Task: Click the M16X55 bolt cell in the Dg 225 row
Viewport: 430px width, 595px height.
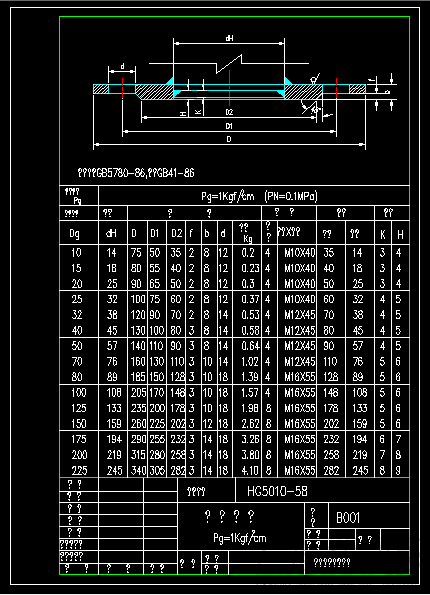Action: point(300,471)
